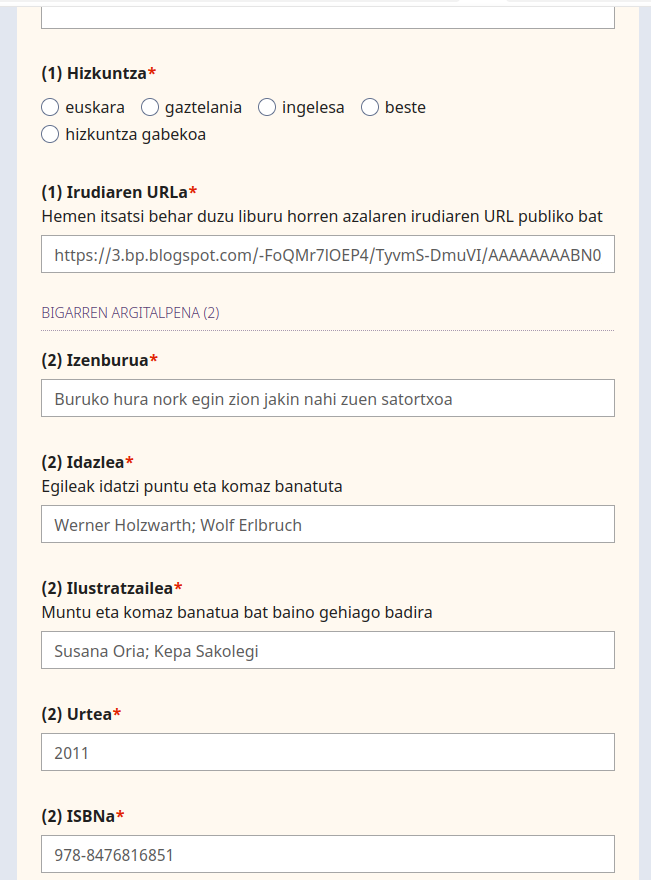
Task: Choose the gaztelania radio option
Action: pyautogui.click(x=150, y=107)
